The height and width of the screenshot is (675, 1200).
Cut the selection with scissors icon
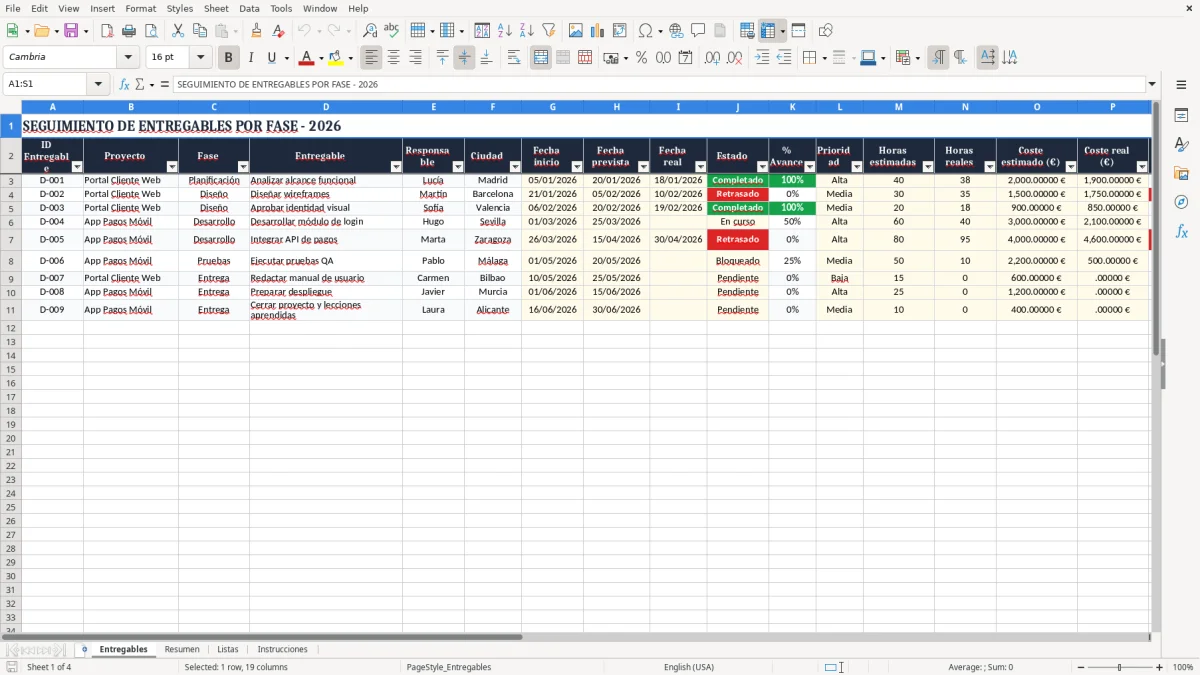(x=178, y=31)
